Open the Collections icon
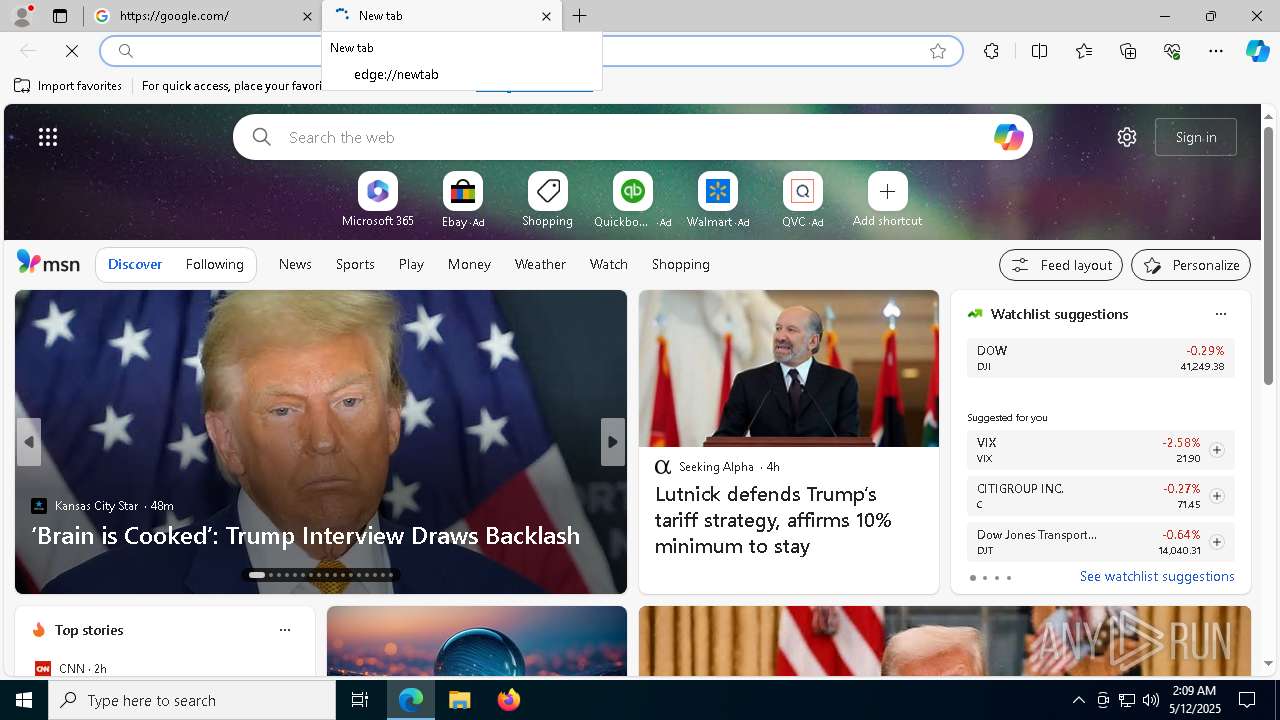Screen dimensions: 1280x720 click(x=1128, y=51)
